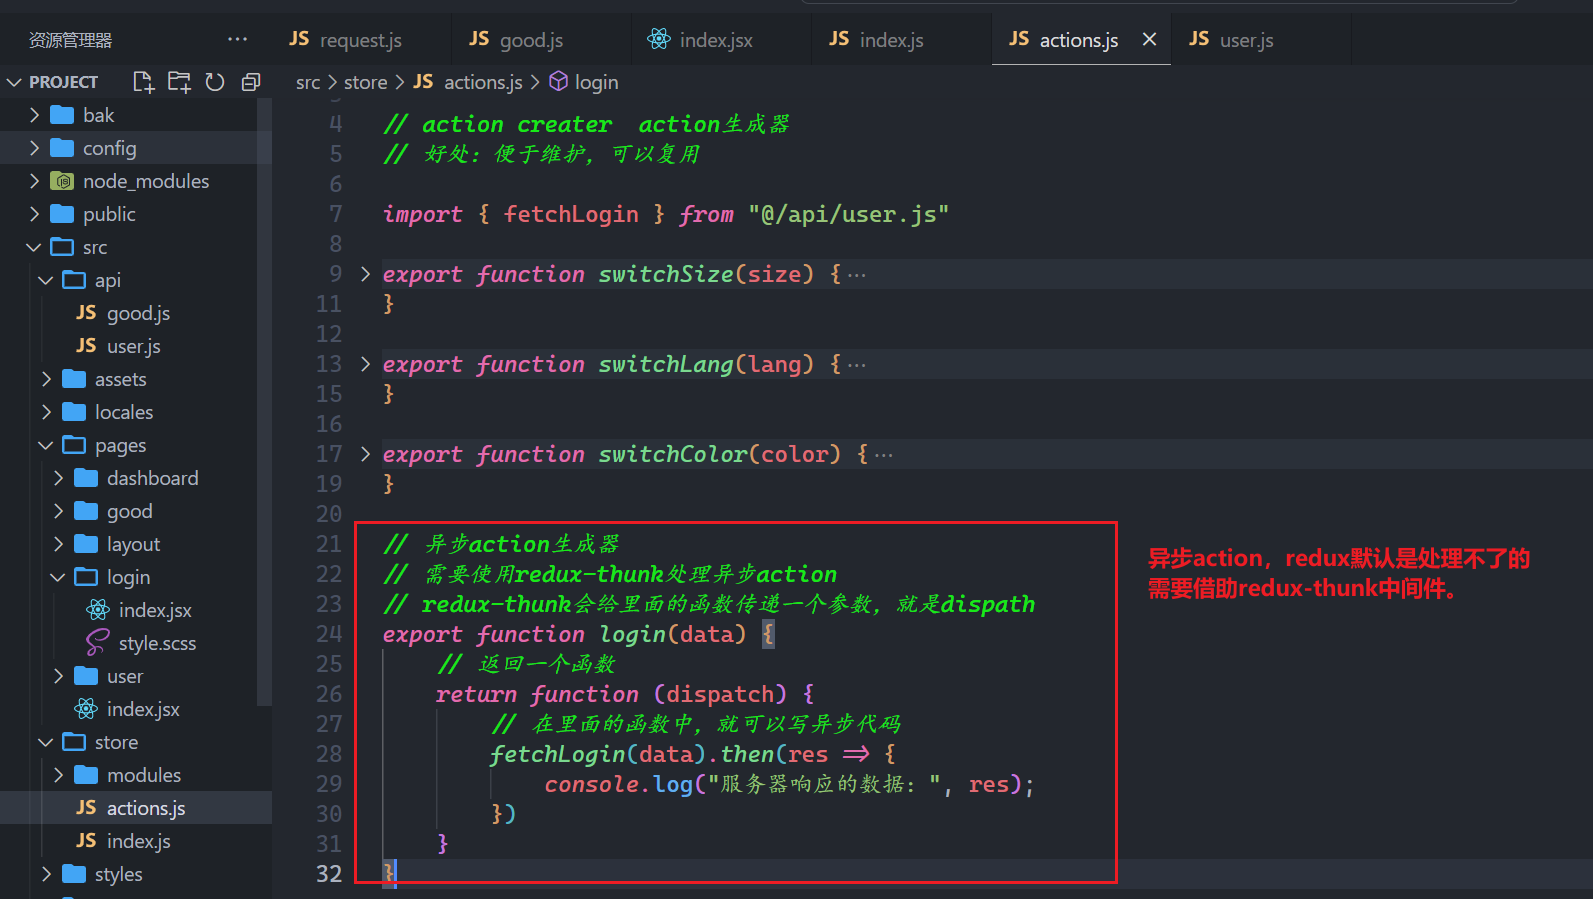Screen dimensions: 1593x899
Task: Open good.js file under api
Action: pos(136,313)
